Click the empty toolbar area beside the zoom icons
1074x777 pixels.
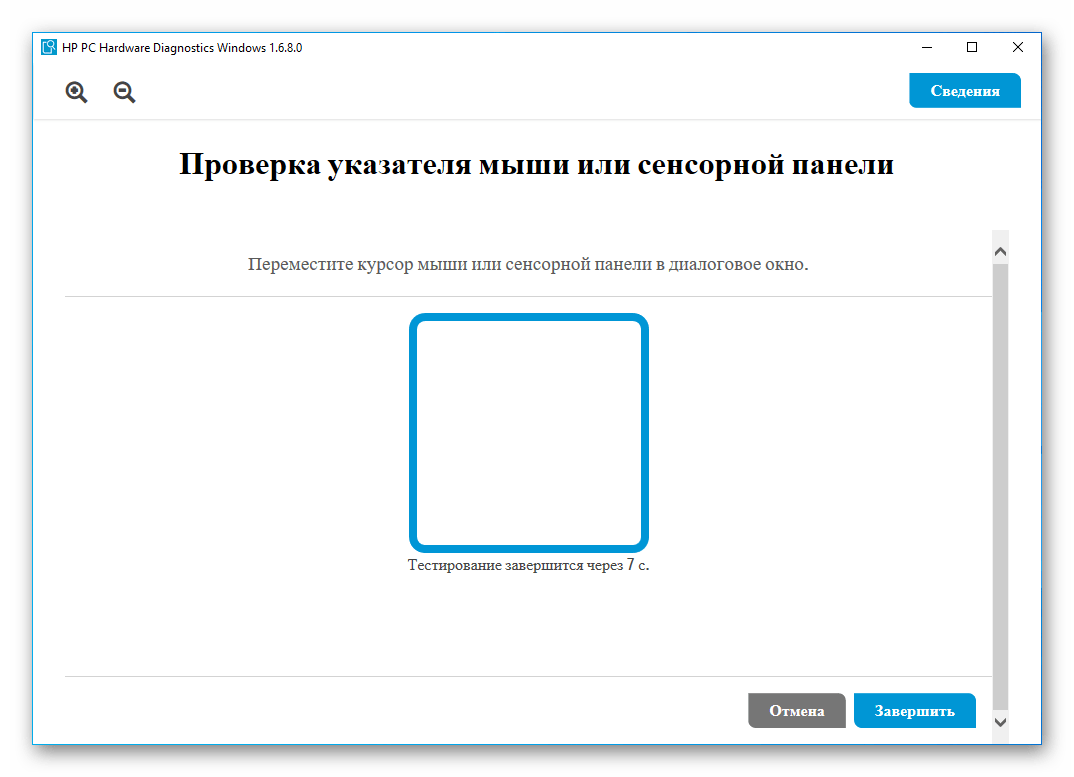coord(500,92)
